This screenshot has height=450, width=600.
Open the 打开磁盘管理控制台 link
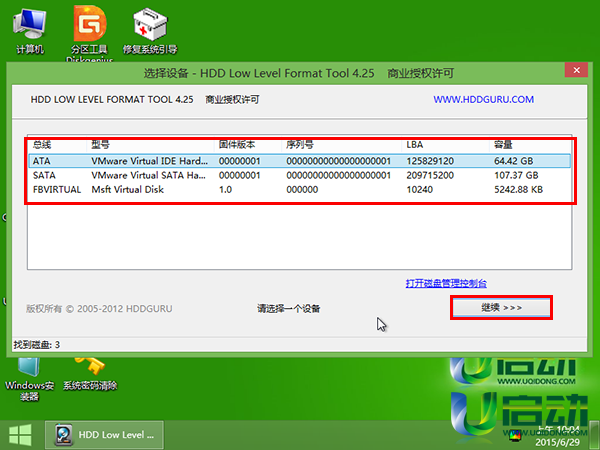(x=446, y=283)
